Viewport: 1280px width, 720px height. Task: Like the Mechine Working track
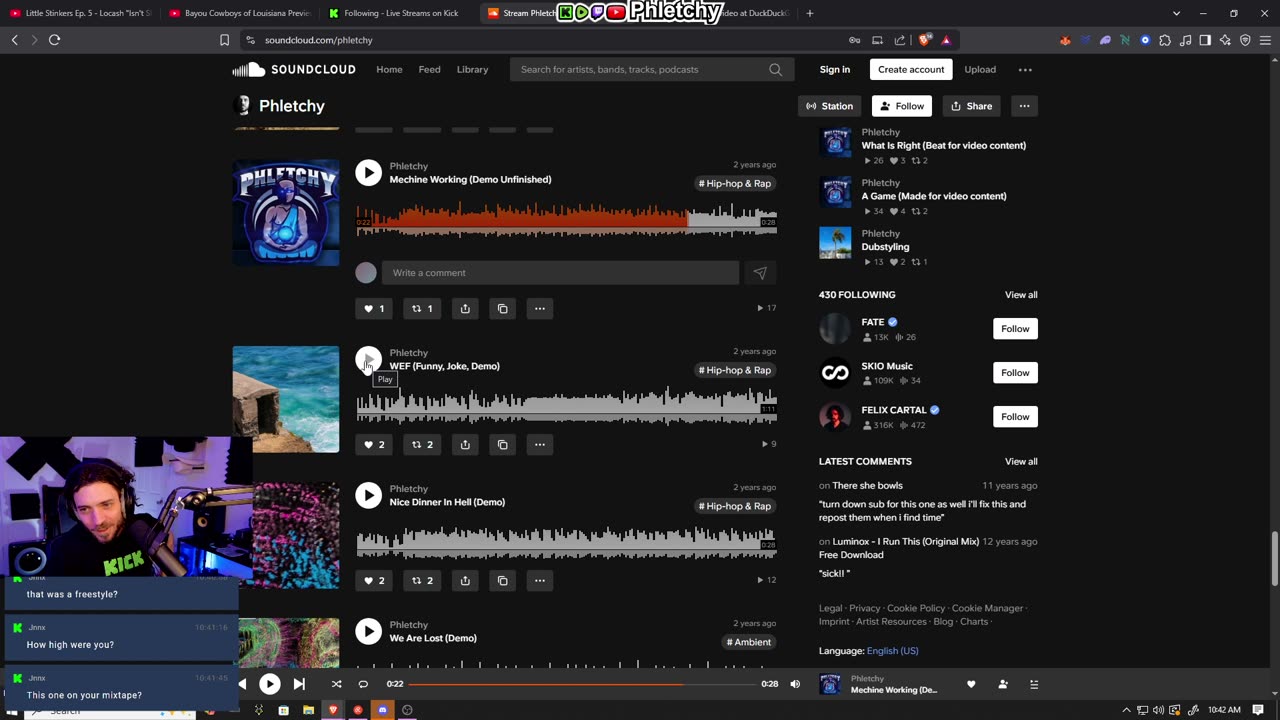coord(373,308)
